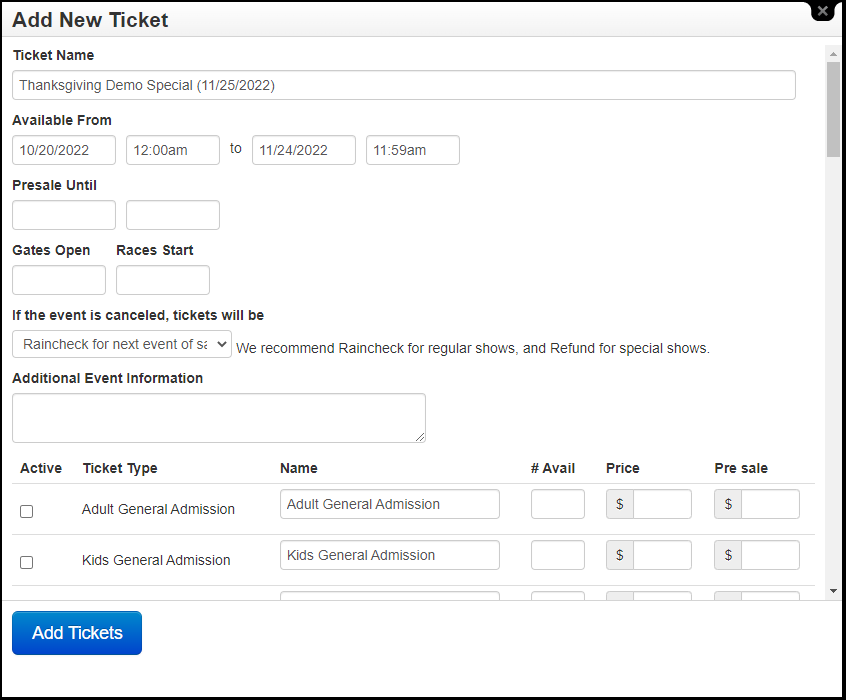Click the Presale Until date field

tap(63, 215)
